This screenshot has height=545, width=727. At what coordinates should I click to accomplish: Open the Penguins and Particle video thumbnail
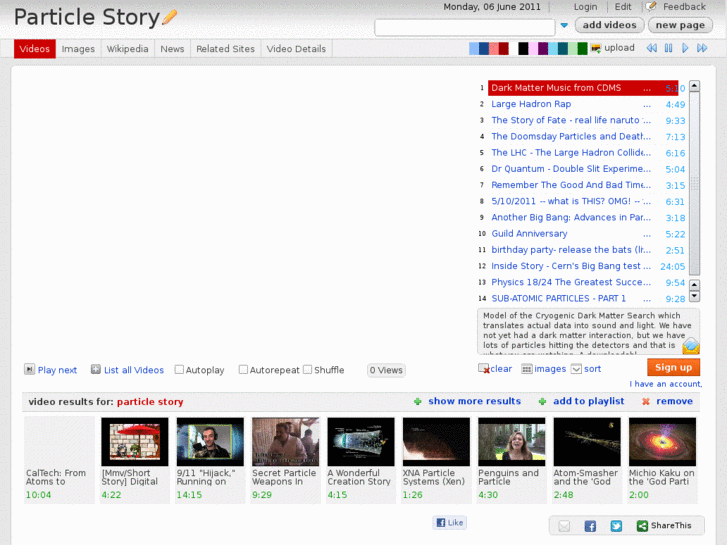point(511,442)
